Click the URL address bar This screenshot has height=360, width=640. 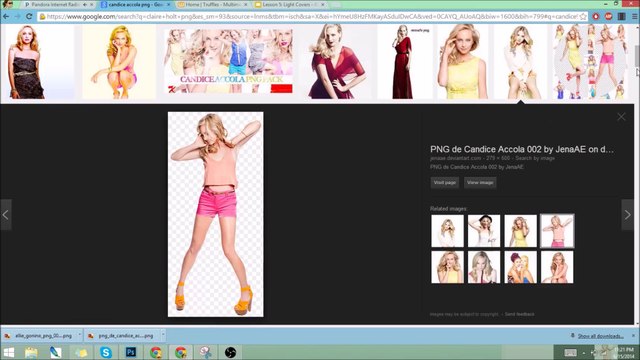[312, 17]
